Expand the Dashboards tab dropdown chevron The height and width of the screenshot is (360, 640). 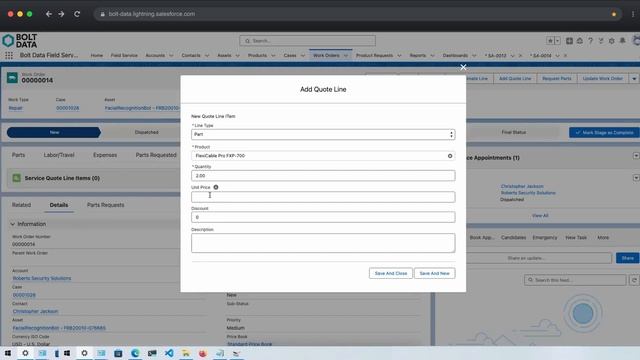pos(474,56)
